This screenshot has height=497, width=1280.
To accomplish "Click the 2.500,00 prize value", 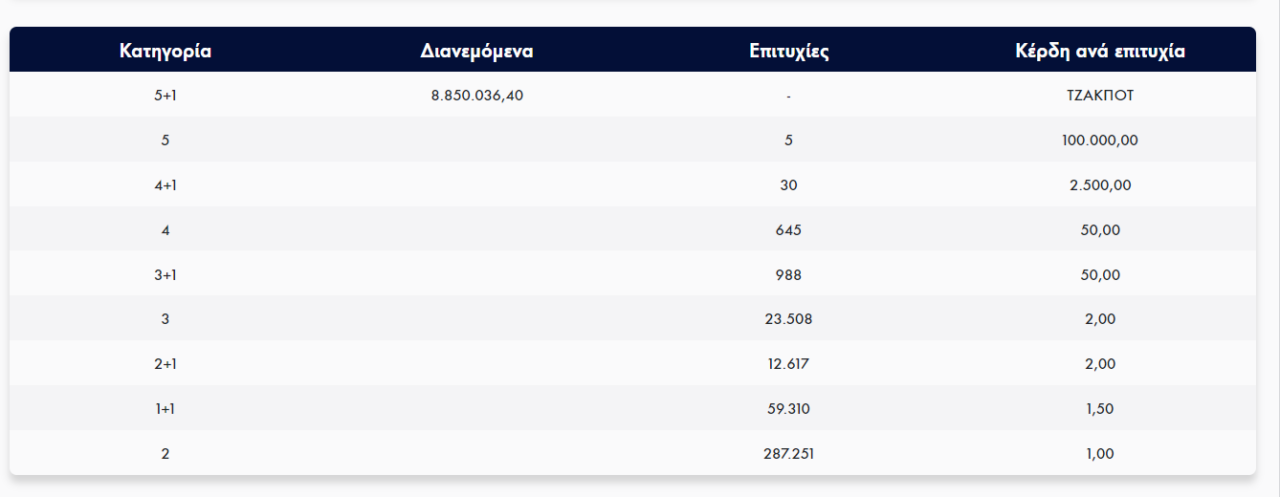I will [x=1100, y=185].
